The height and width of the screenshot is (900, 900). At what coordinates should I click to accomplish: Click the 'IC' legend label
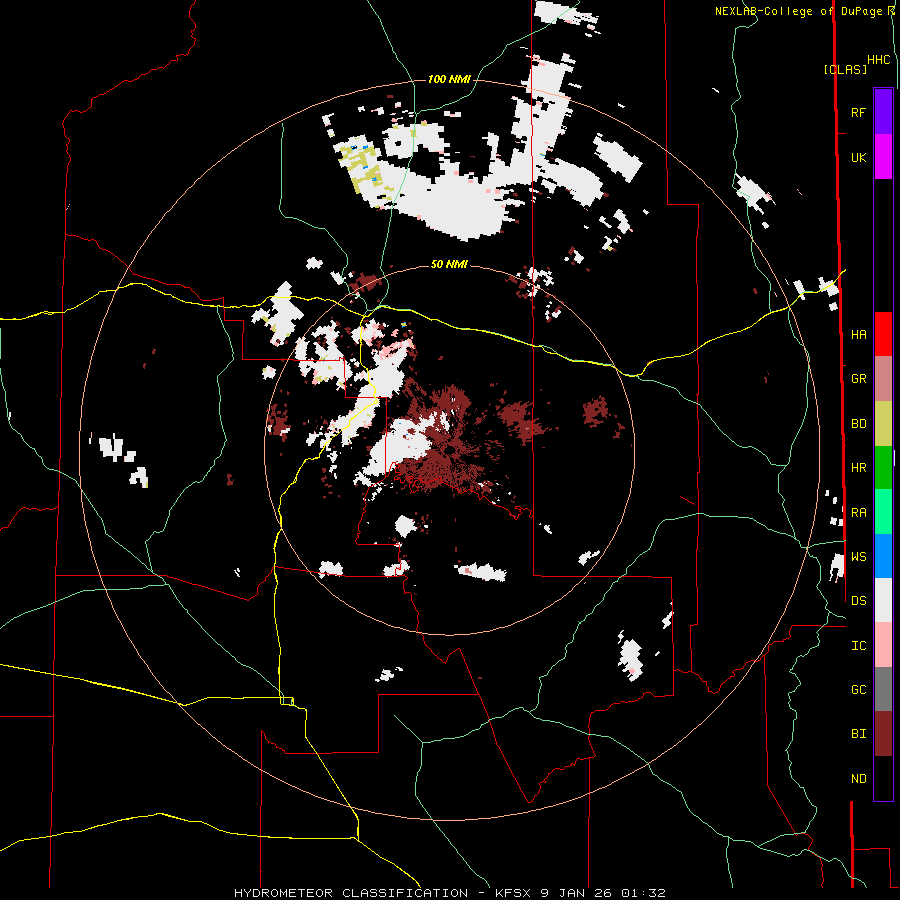click(858, 645)
